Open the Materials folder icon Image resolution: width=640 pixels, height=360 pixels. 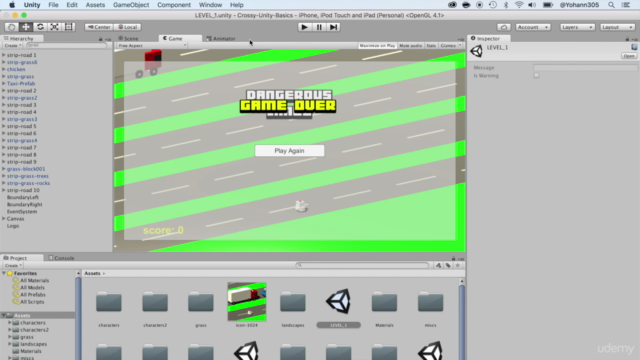(384, 302)
